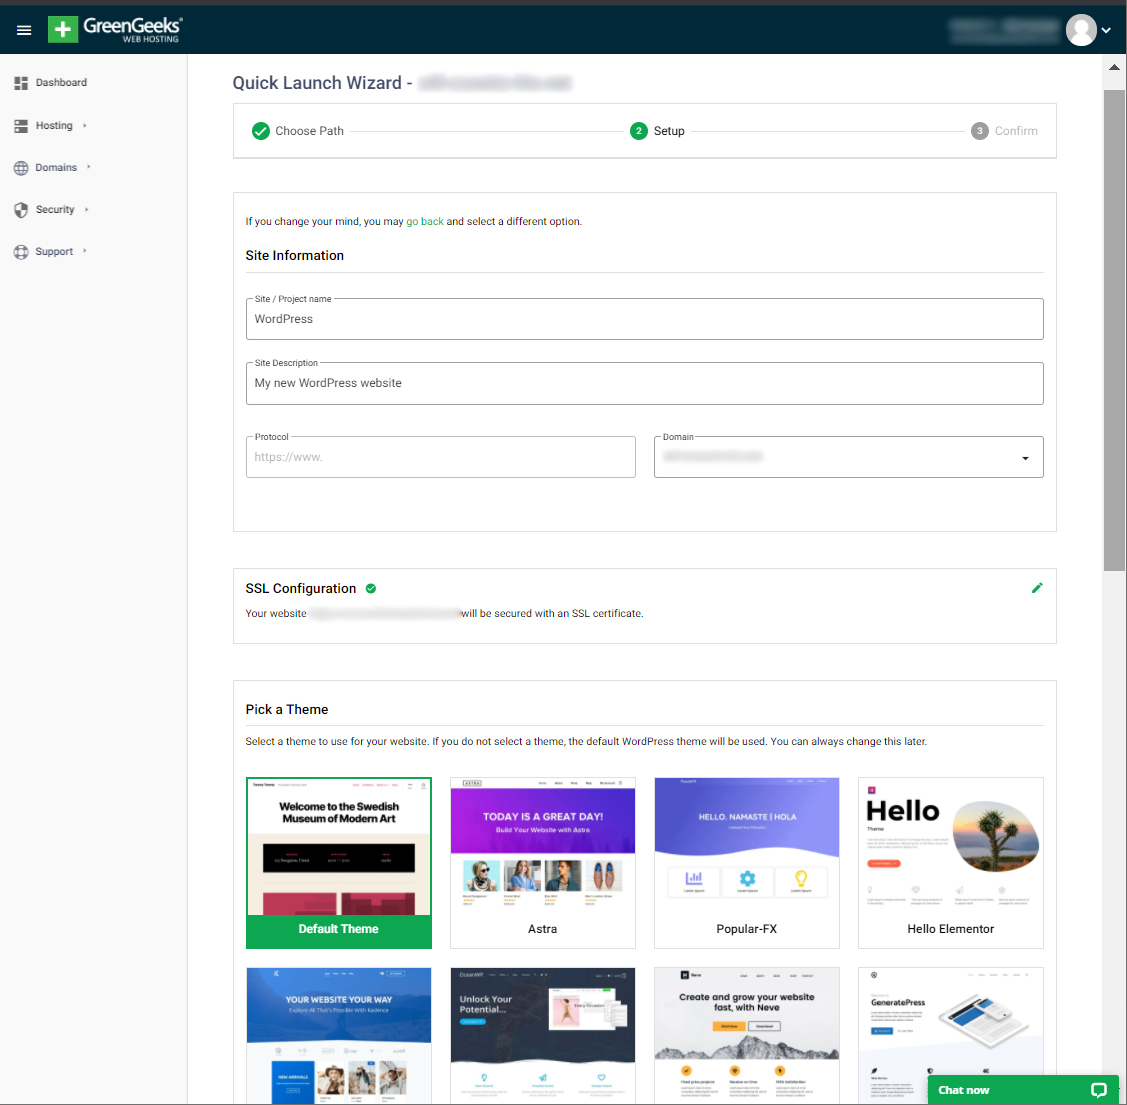Click the GreenGeeks logo
Screen dimensions: 1127x1105
pyautogui.click(x=115, y=29)
